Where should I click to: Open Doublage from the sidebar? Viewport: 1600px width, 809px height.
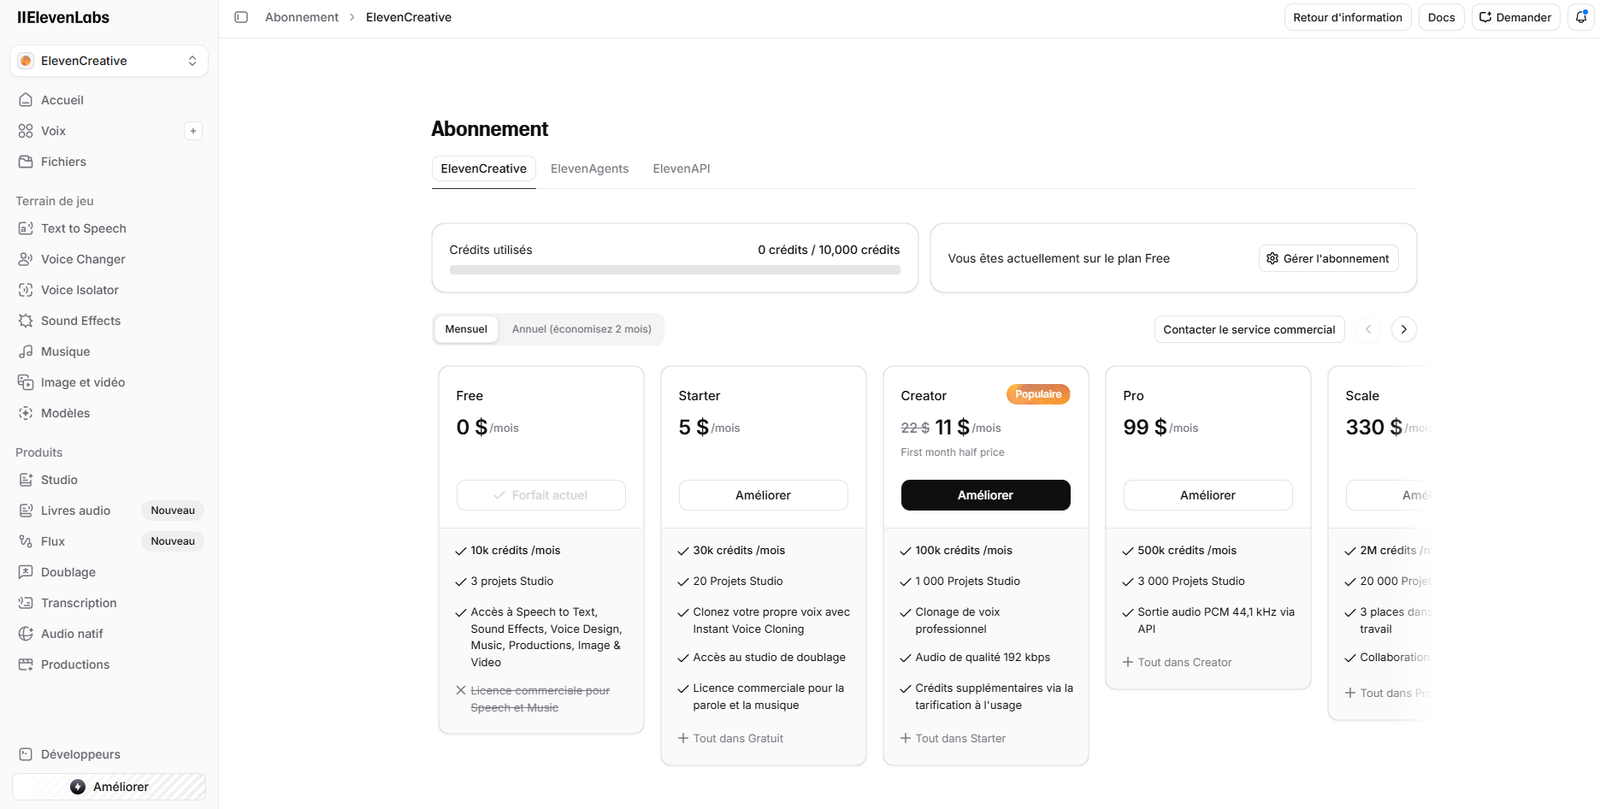68,572
